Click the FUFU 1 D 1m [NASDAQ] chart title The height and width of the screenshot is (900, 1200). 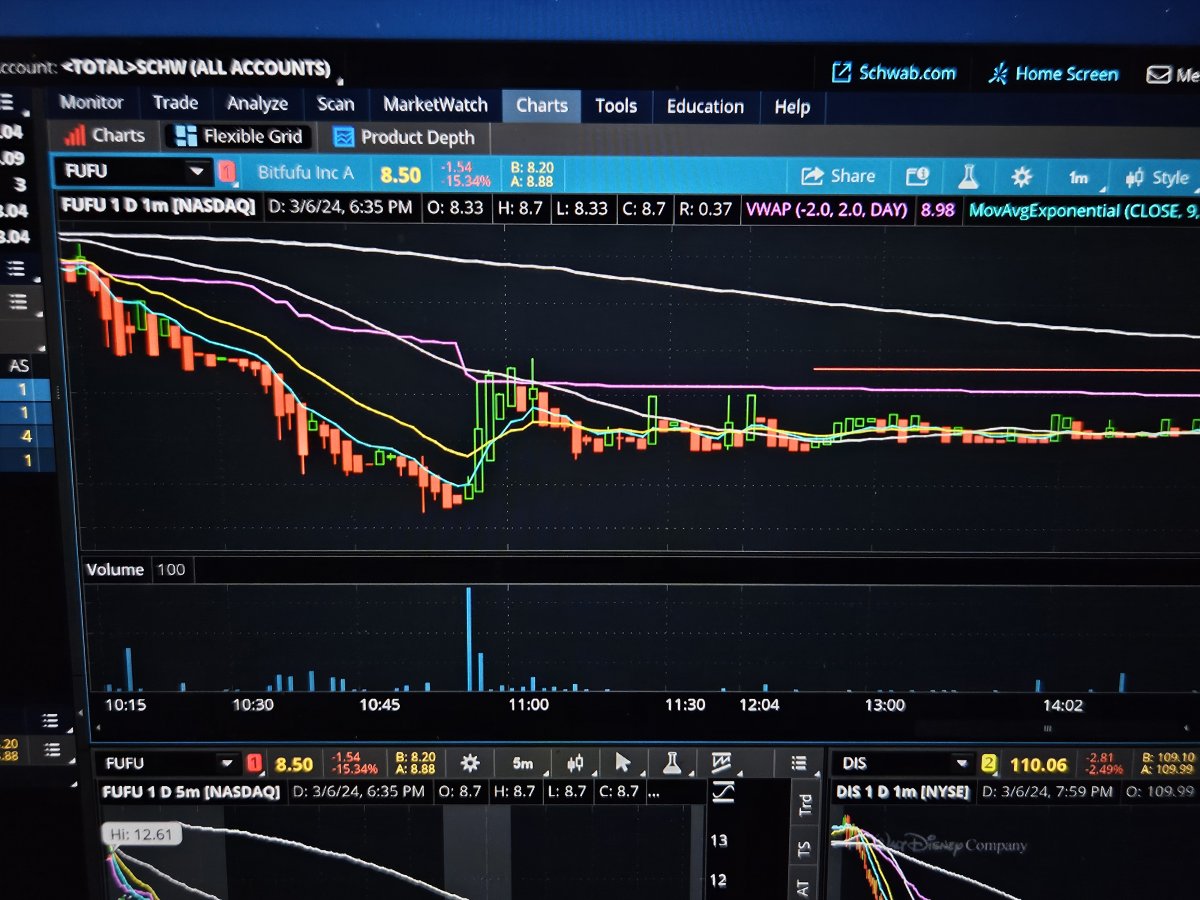(158, 206)
